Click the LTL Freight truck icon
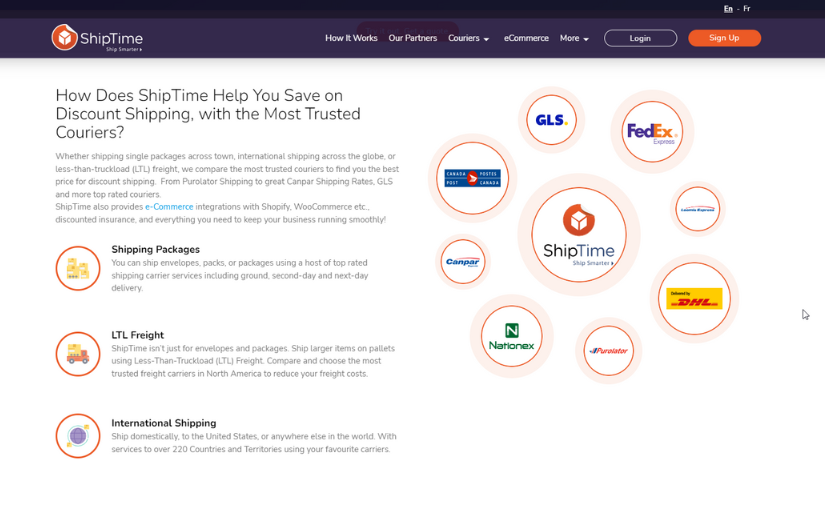Screen dimensions: 825x525 pyautogui.click(x=78, y=354)
